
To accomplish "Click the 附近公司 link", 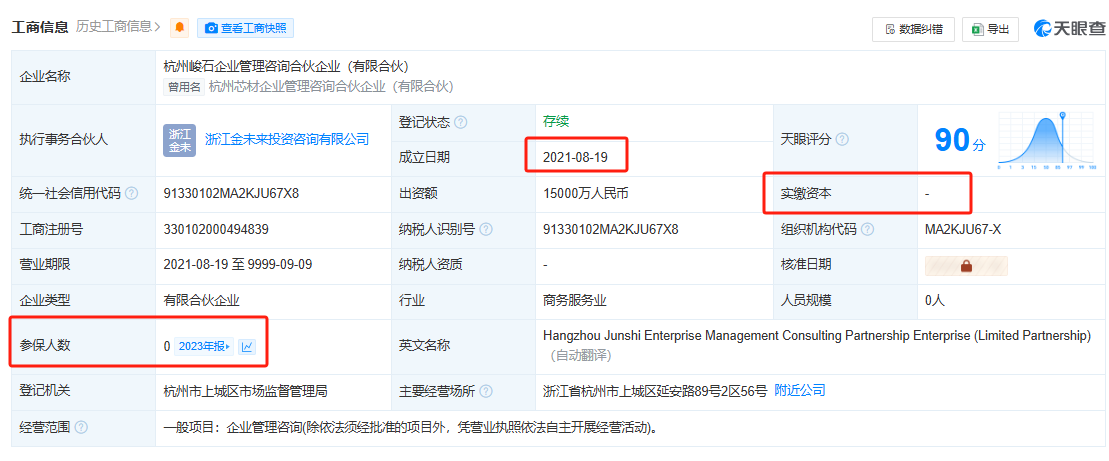I will point(800,390).
